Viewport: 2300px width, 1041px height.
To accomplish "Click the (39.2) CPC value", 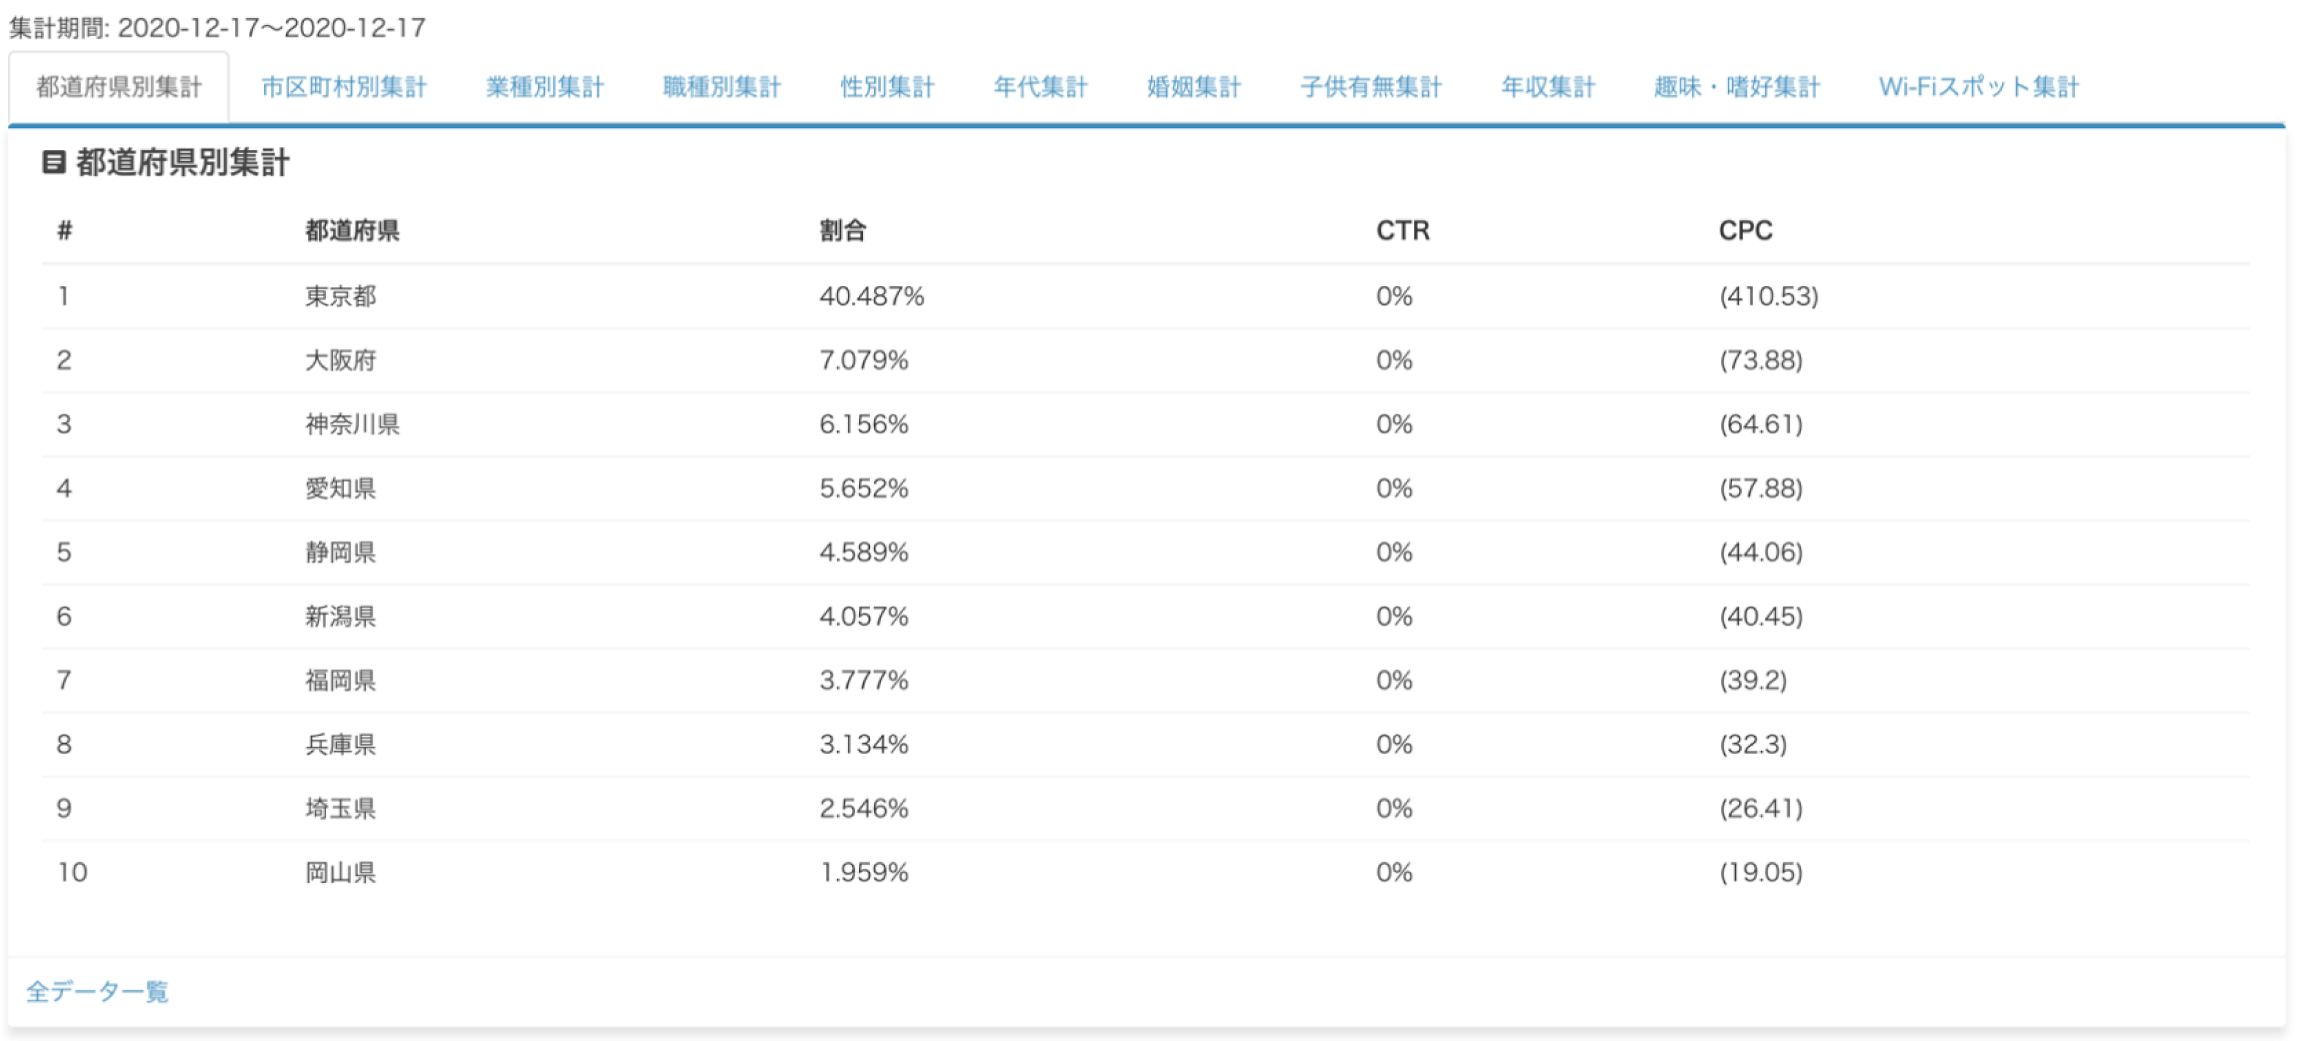I will point(1752,680).
